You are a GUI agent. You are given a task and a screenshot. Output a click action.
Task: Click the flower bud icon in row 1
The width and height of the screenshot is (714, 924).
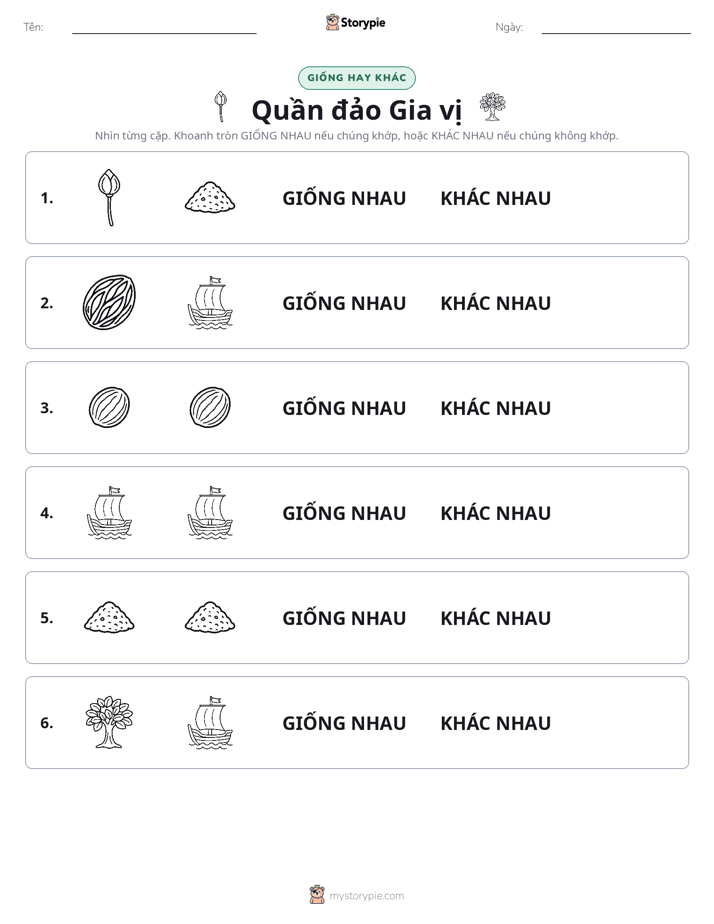(109, 197)
